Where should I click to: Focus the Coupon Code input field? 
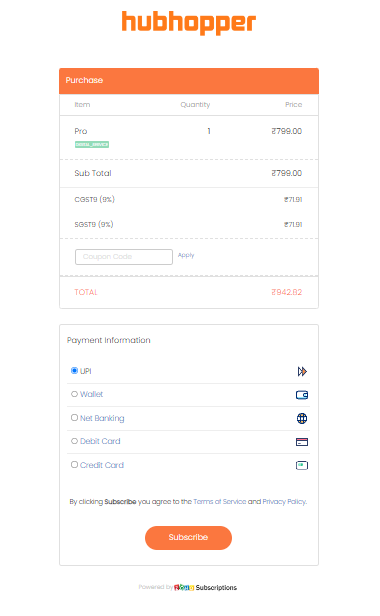point(124,257)
